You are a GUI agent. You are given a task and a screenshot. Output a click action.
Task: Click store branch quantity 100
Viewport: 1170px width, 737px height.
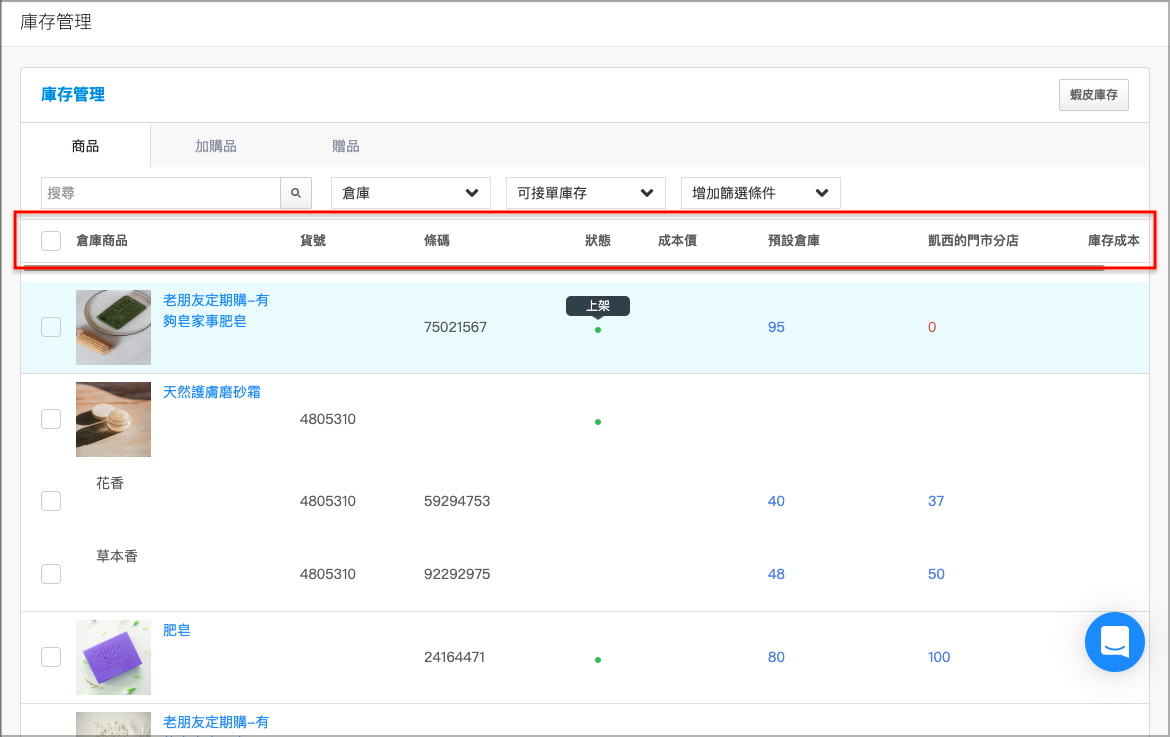coord(939,657)
